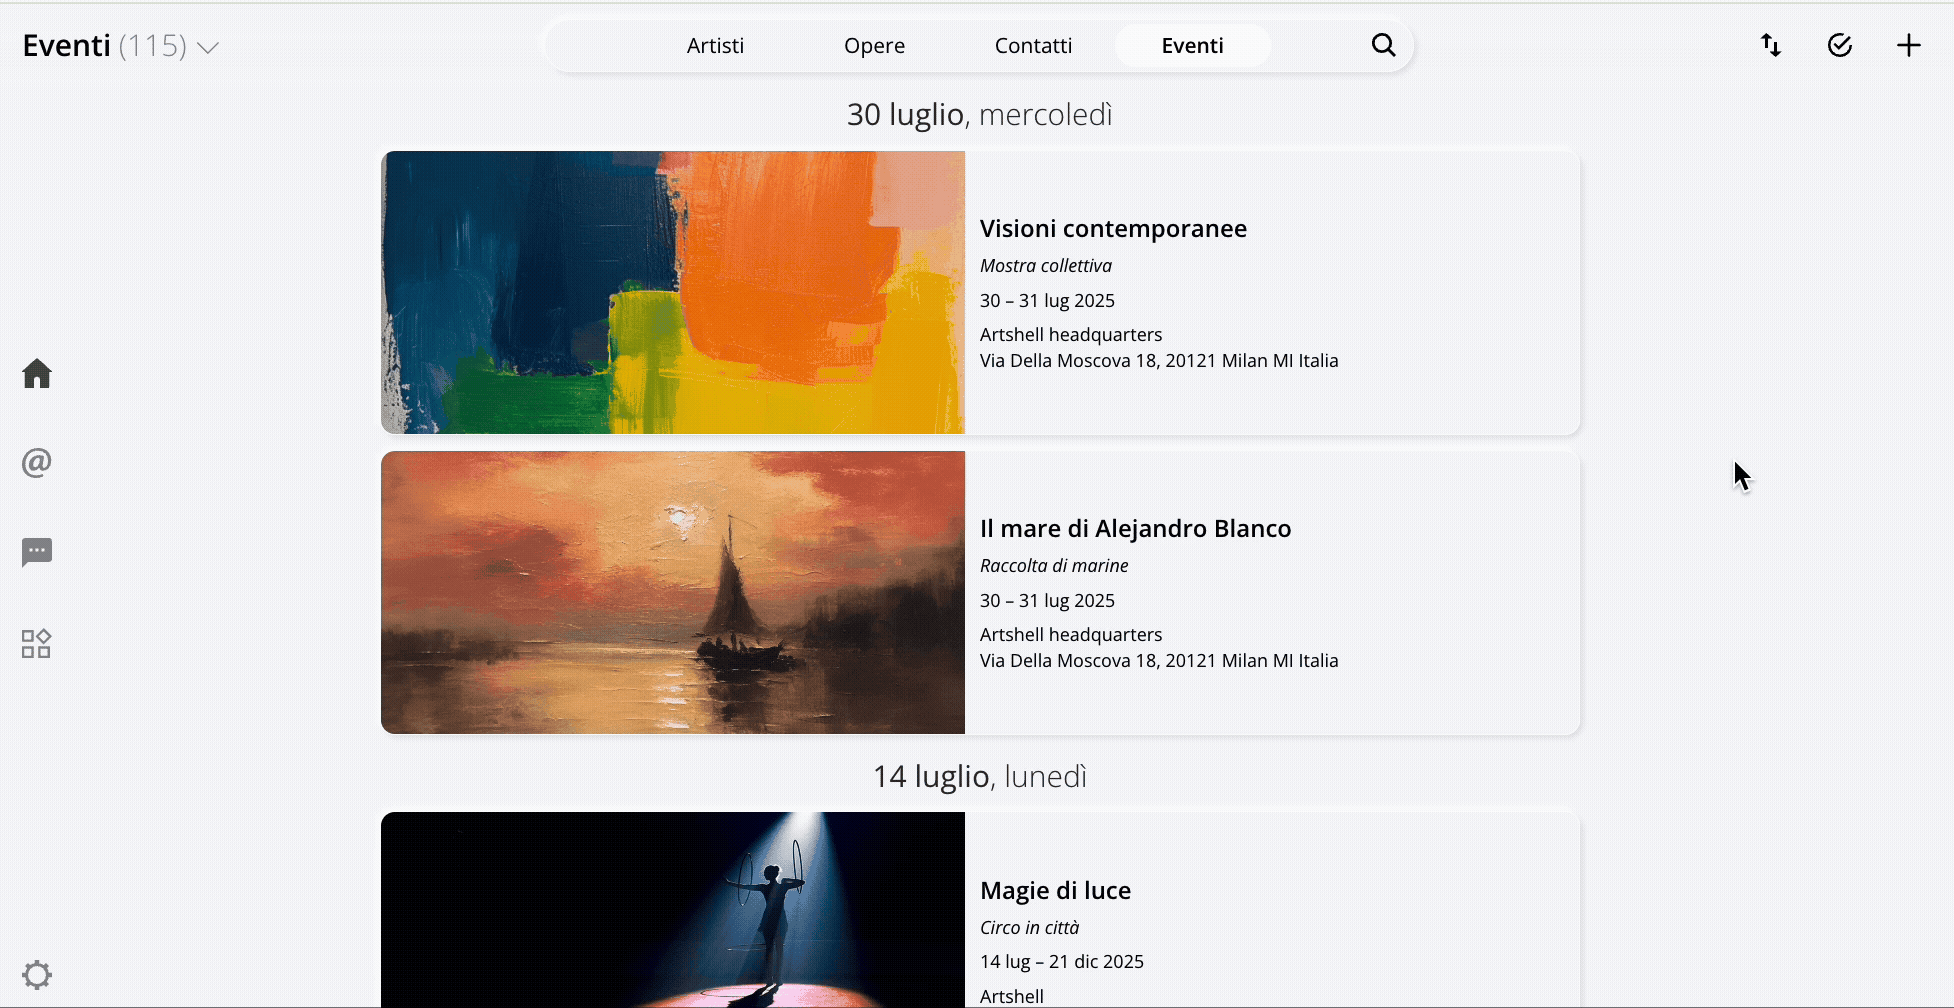Click the sort arrows icon
The width and height of the screenshot is (1954, 1008).
tap(1771, 45)
